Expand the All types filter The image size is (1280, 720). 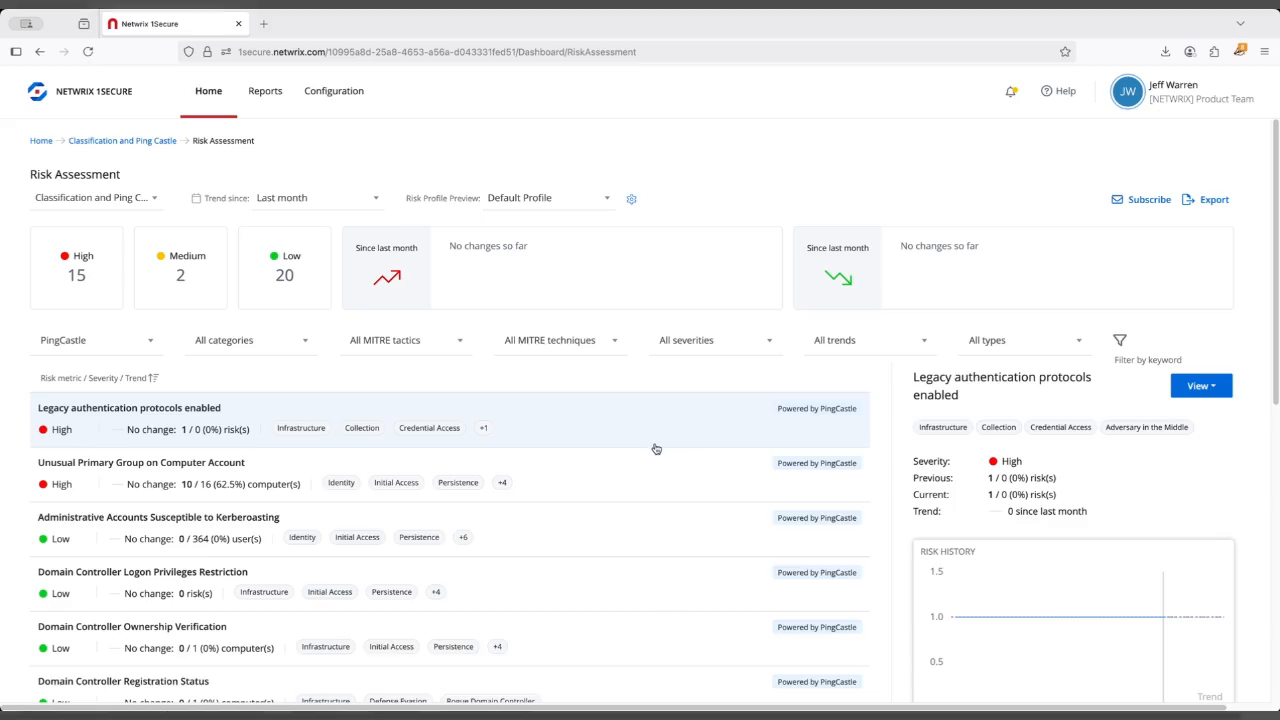pos(1025,341)
